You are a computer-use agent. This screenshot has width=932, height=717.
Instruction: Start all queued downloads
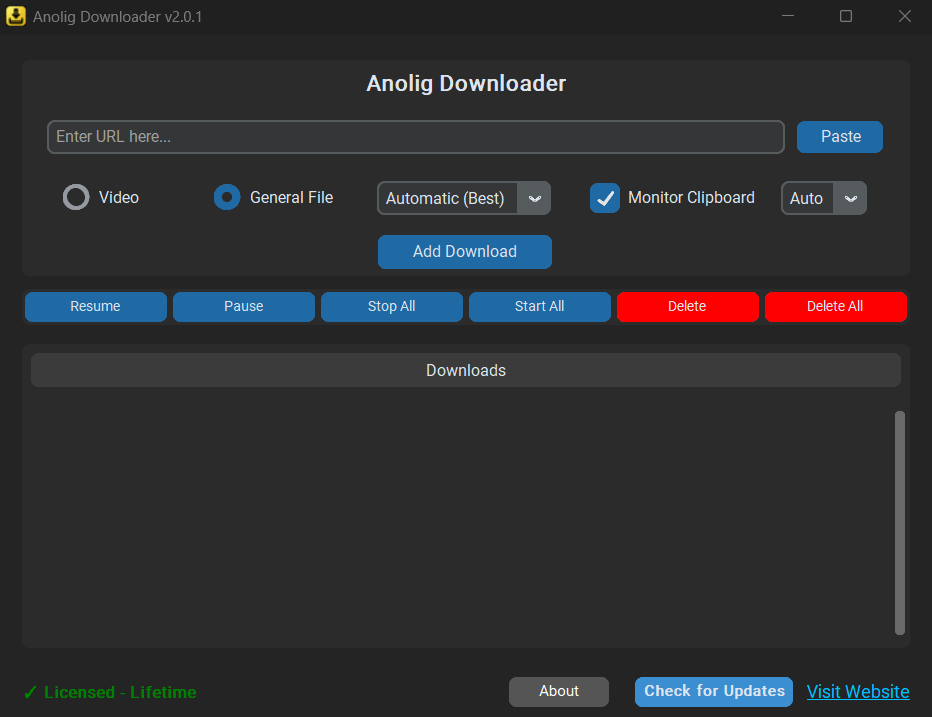click(x=539, y=306)
